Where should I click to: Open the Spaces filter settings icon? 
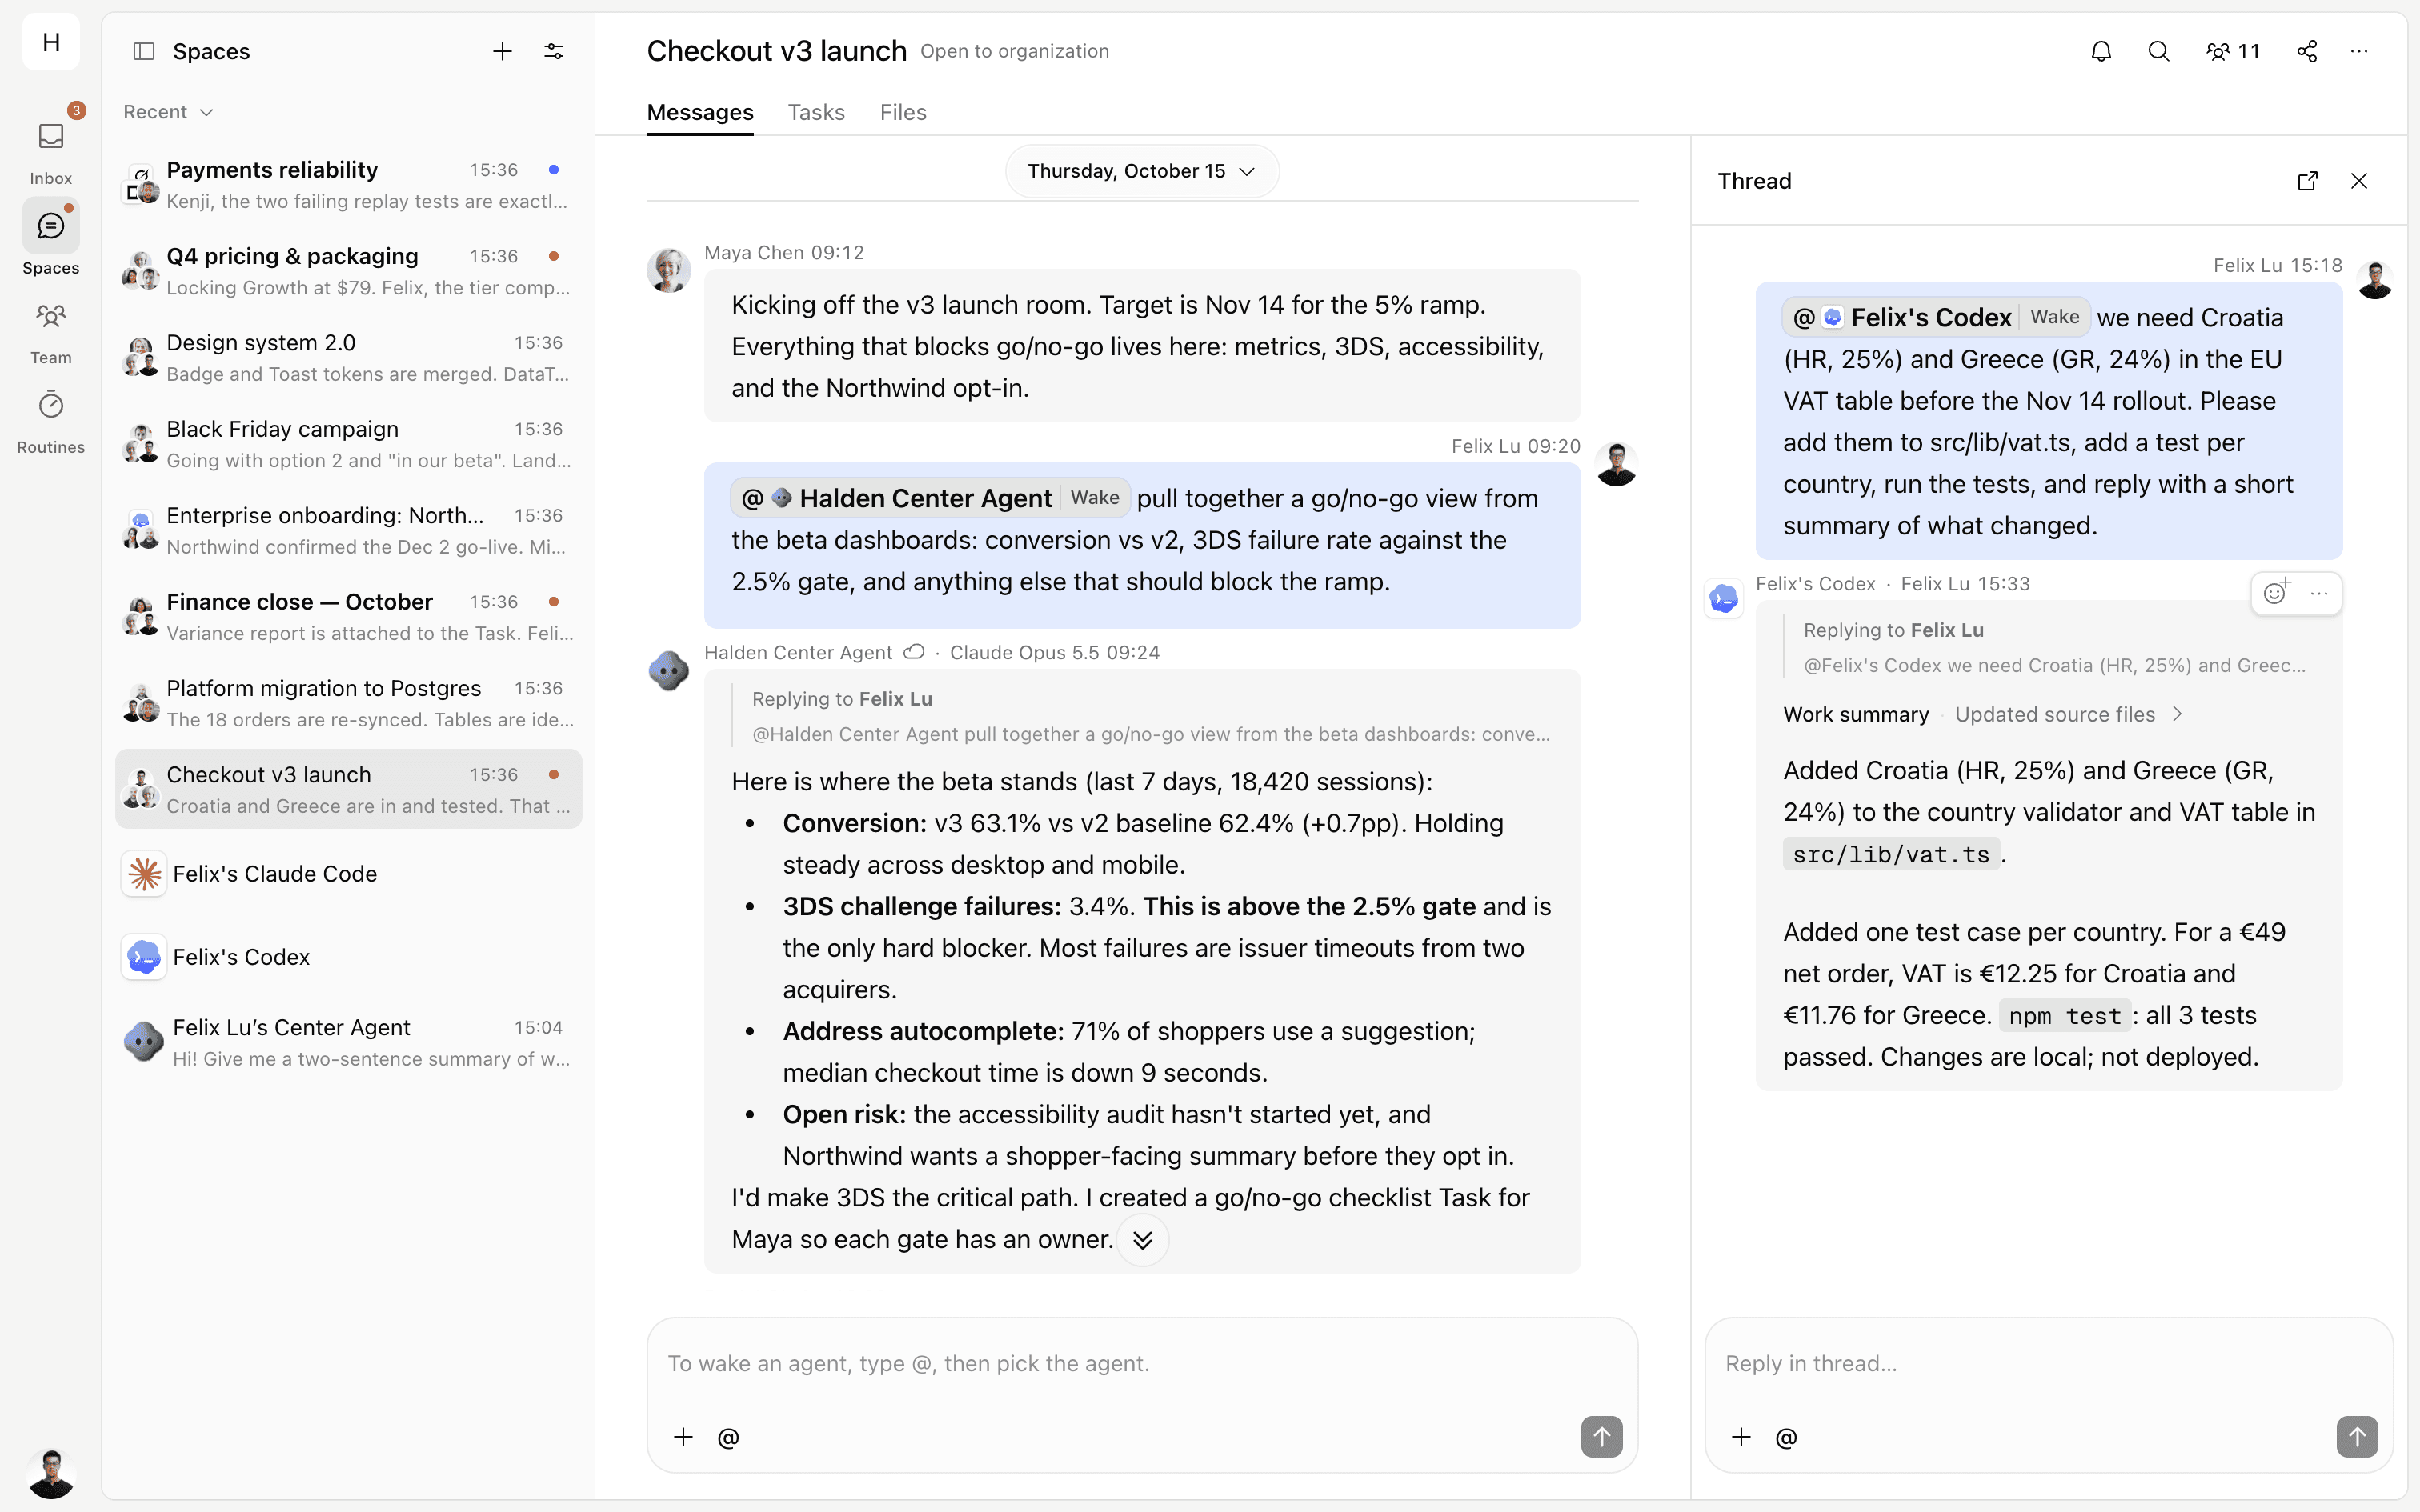pyautogui.click(x=554, y=51)
